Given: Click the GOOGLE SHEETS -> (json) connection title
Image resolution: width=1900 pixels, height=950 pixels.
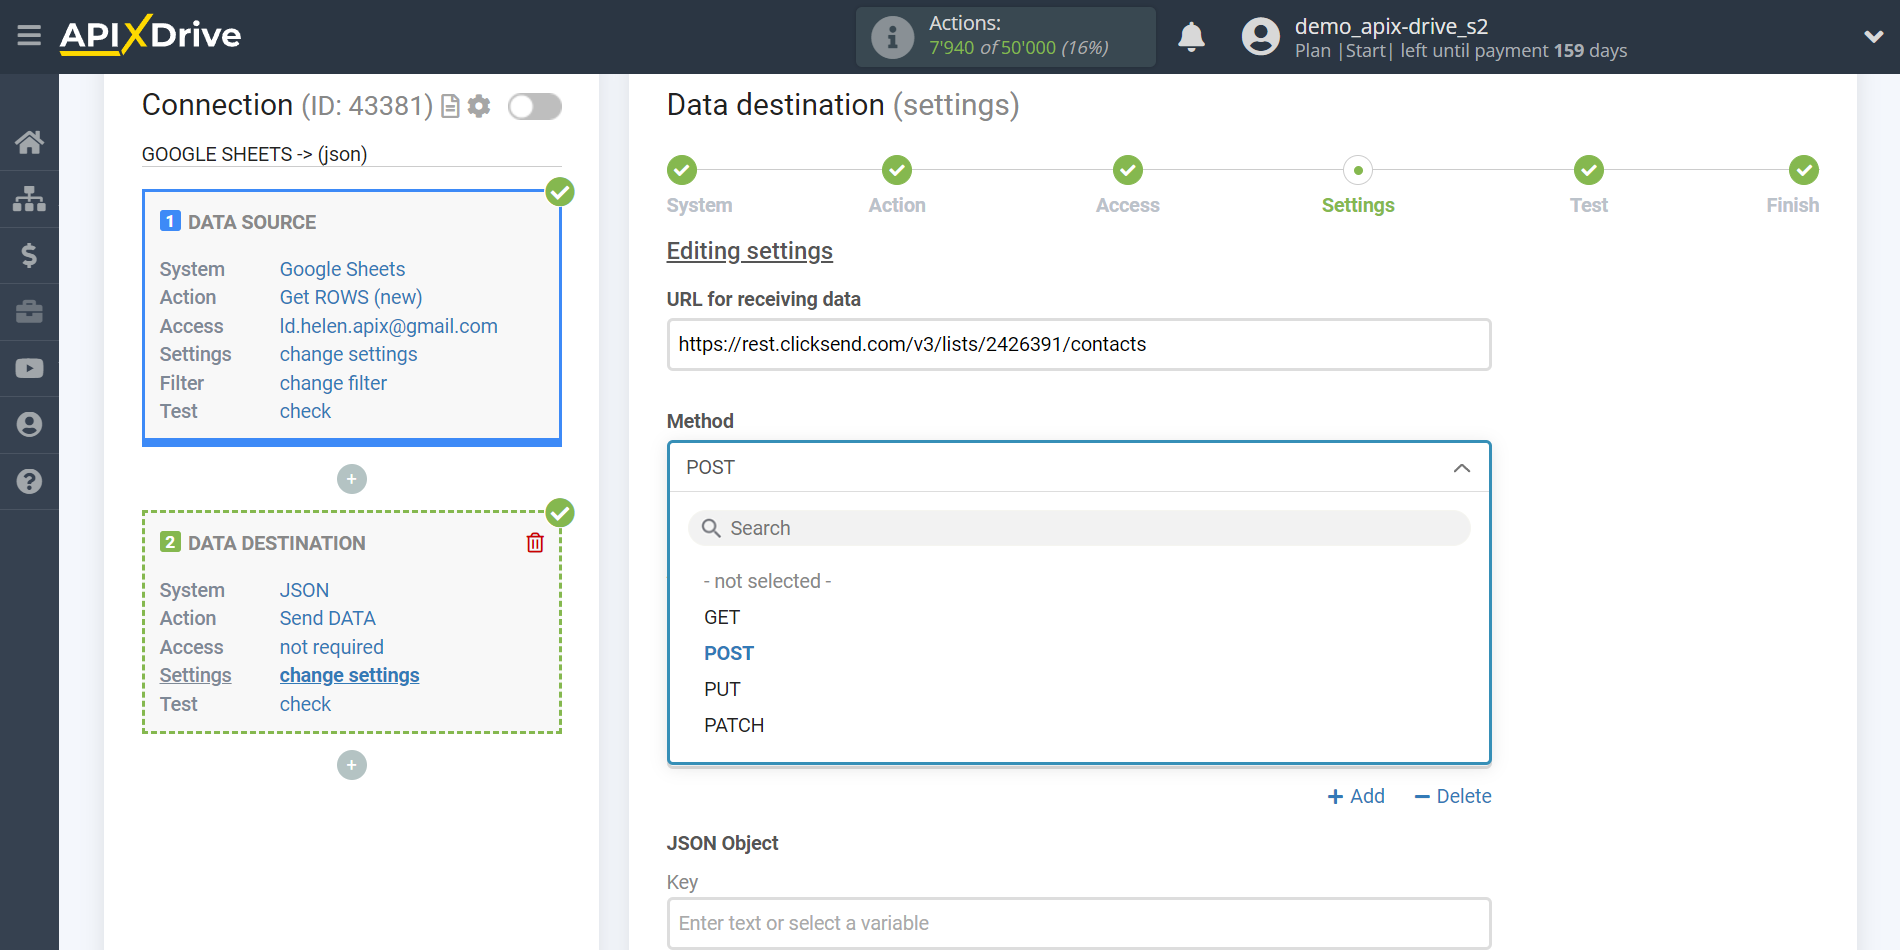Looking at the screenshot, I should (254, 154).
